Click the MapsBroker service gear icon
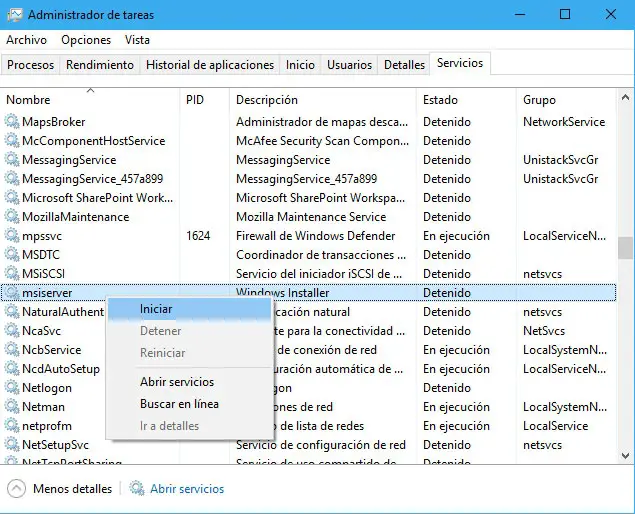This screenshot has height=514, width=635. point(12,122)
